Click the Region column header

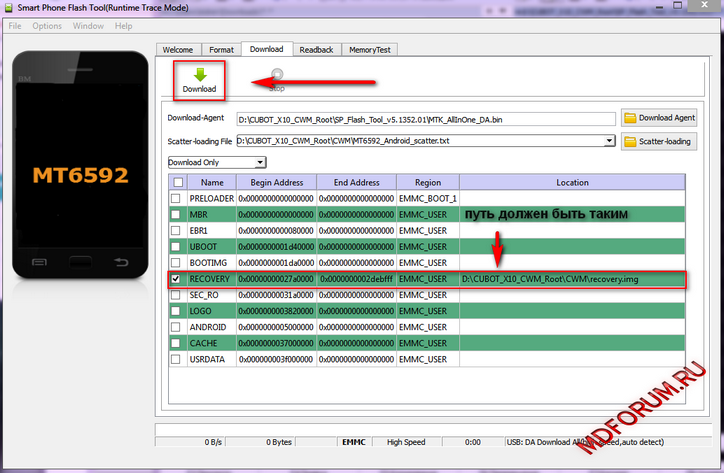[x=428, y=182]
